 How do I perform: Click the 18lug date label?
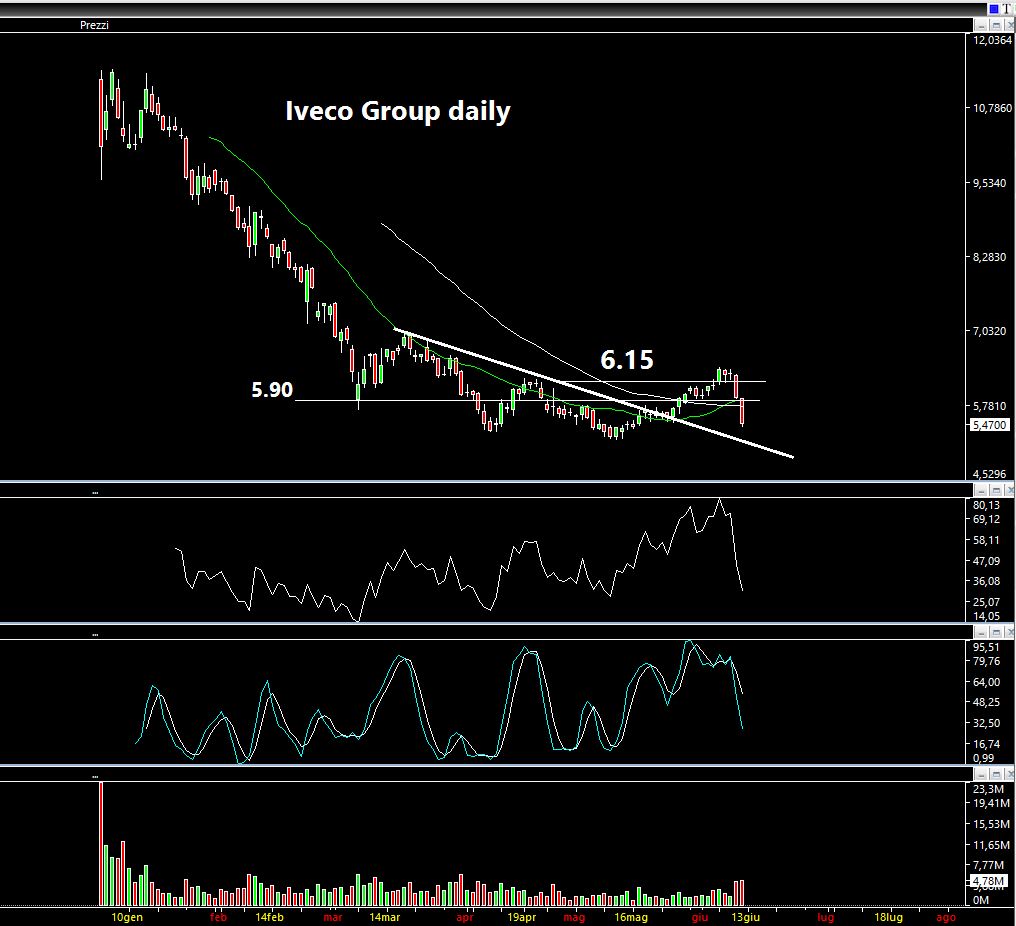(x=888, y=917)
